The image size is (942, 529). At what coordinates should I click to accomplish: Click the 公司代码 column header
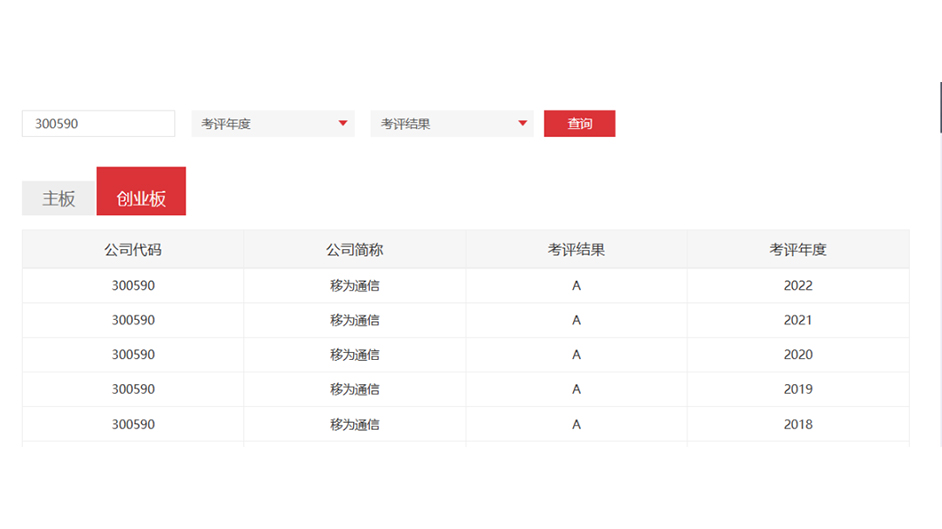(133, 250)
